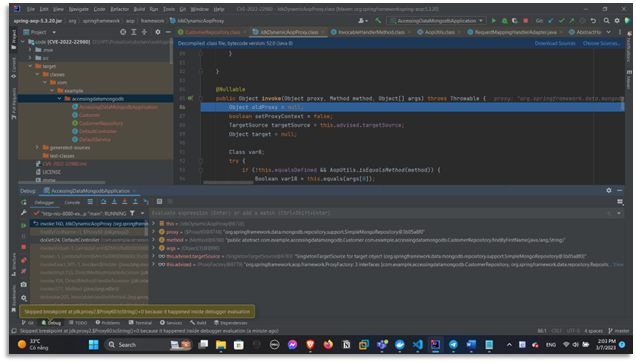
Task: Collapse the target folder
Action: coord(30,66)
